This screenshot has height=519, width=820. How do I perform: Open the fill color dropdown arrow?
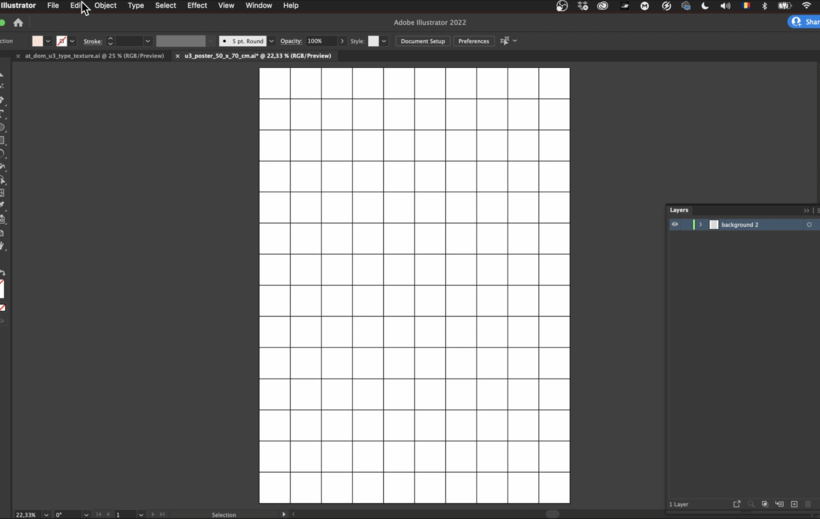[x=48, y=41]
